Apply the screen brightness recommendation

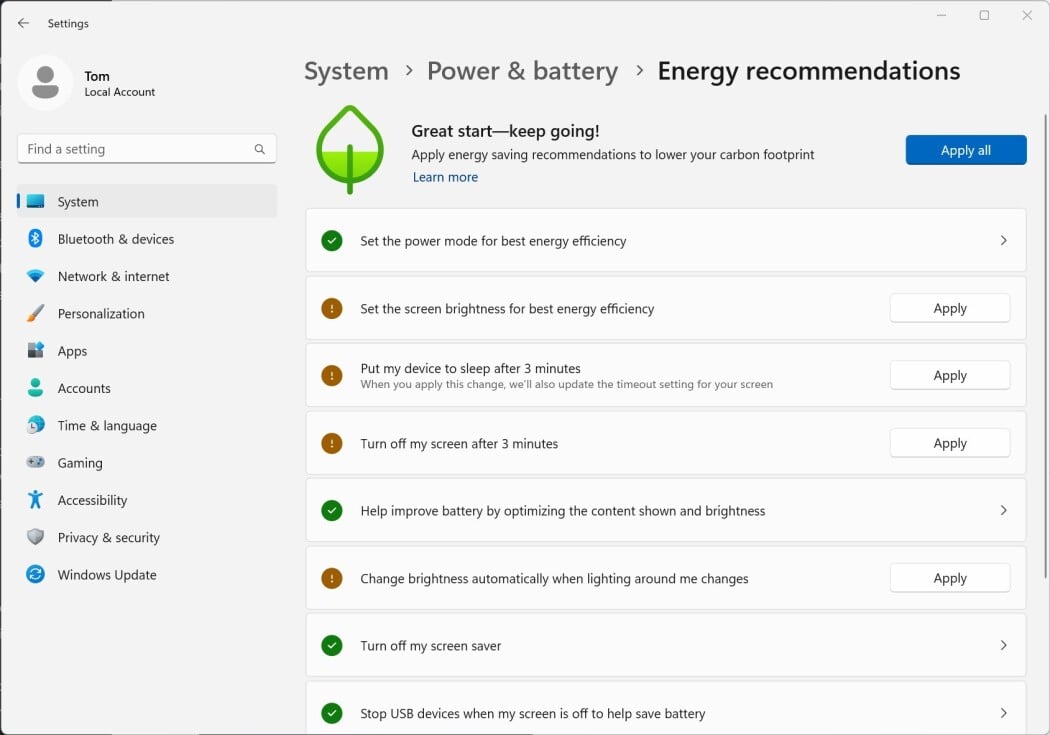949,307
